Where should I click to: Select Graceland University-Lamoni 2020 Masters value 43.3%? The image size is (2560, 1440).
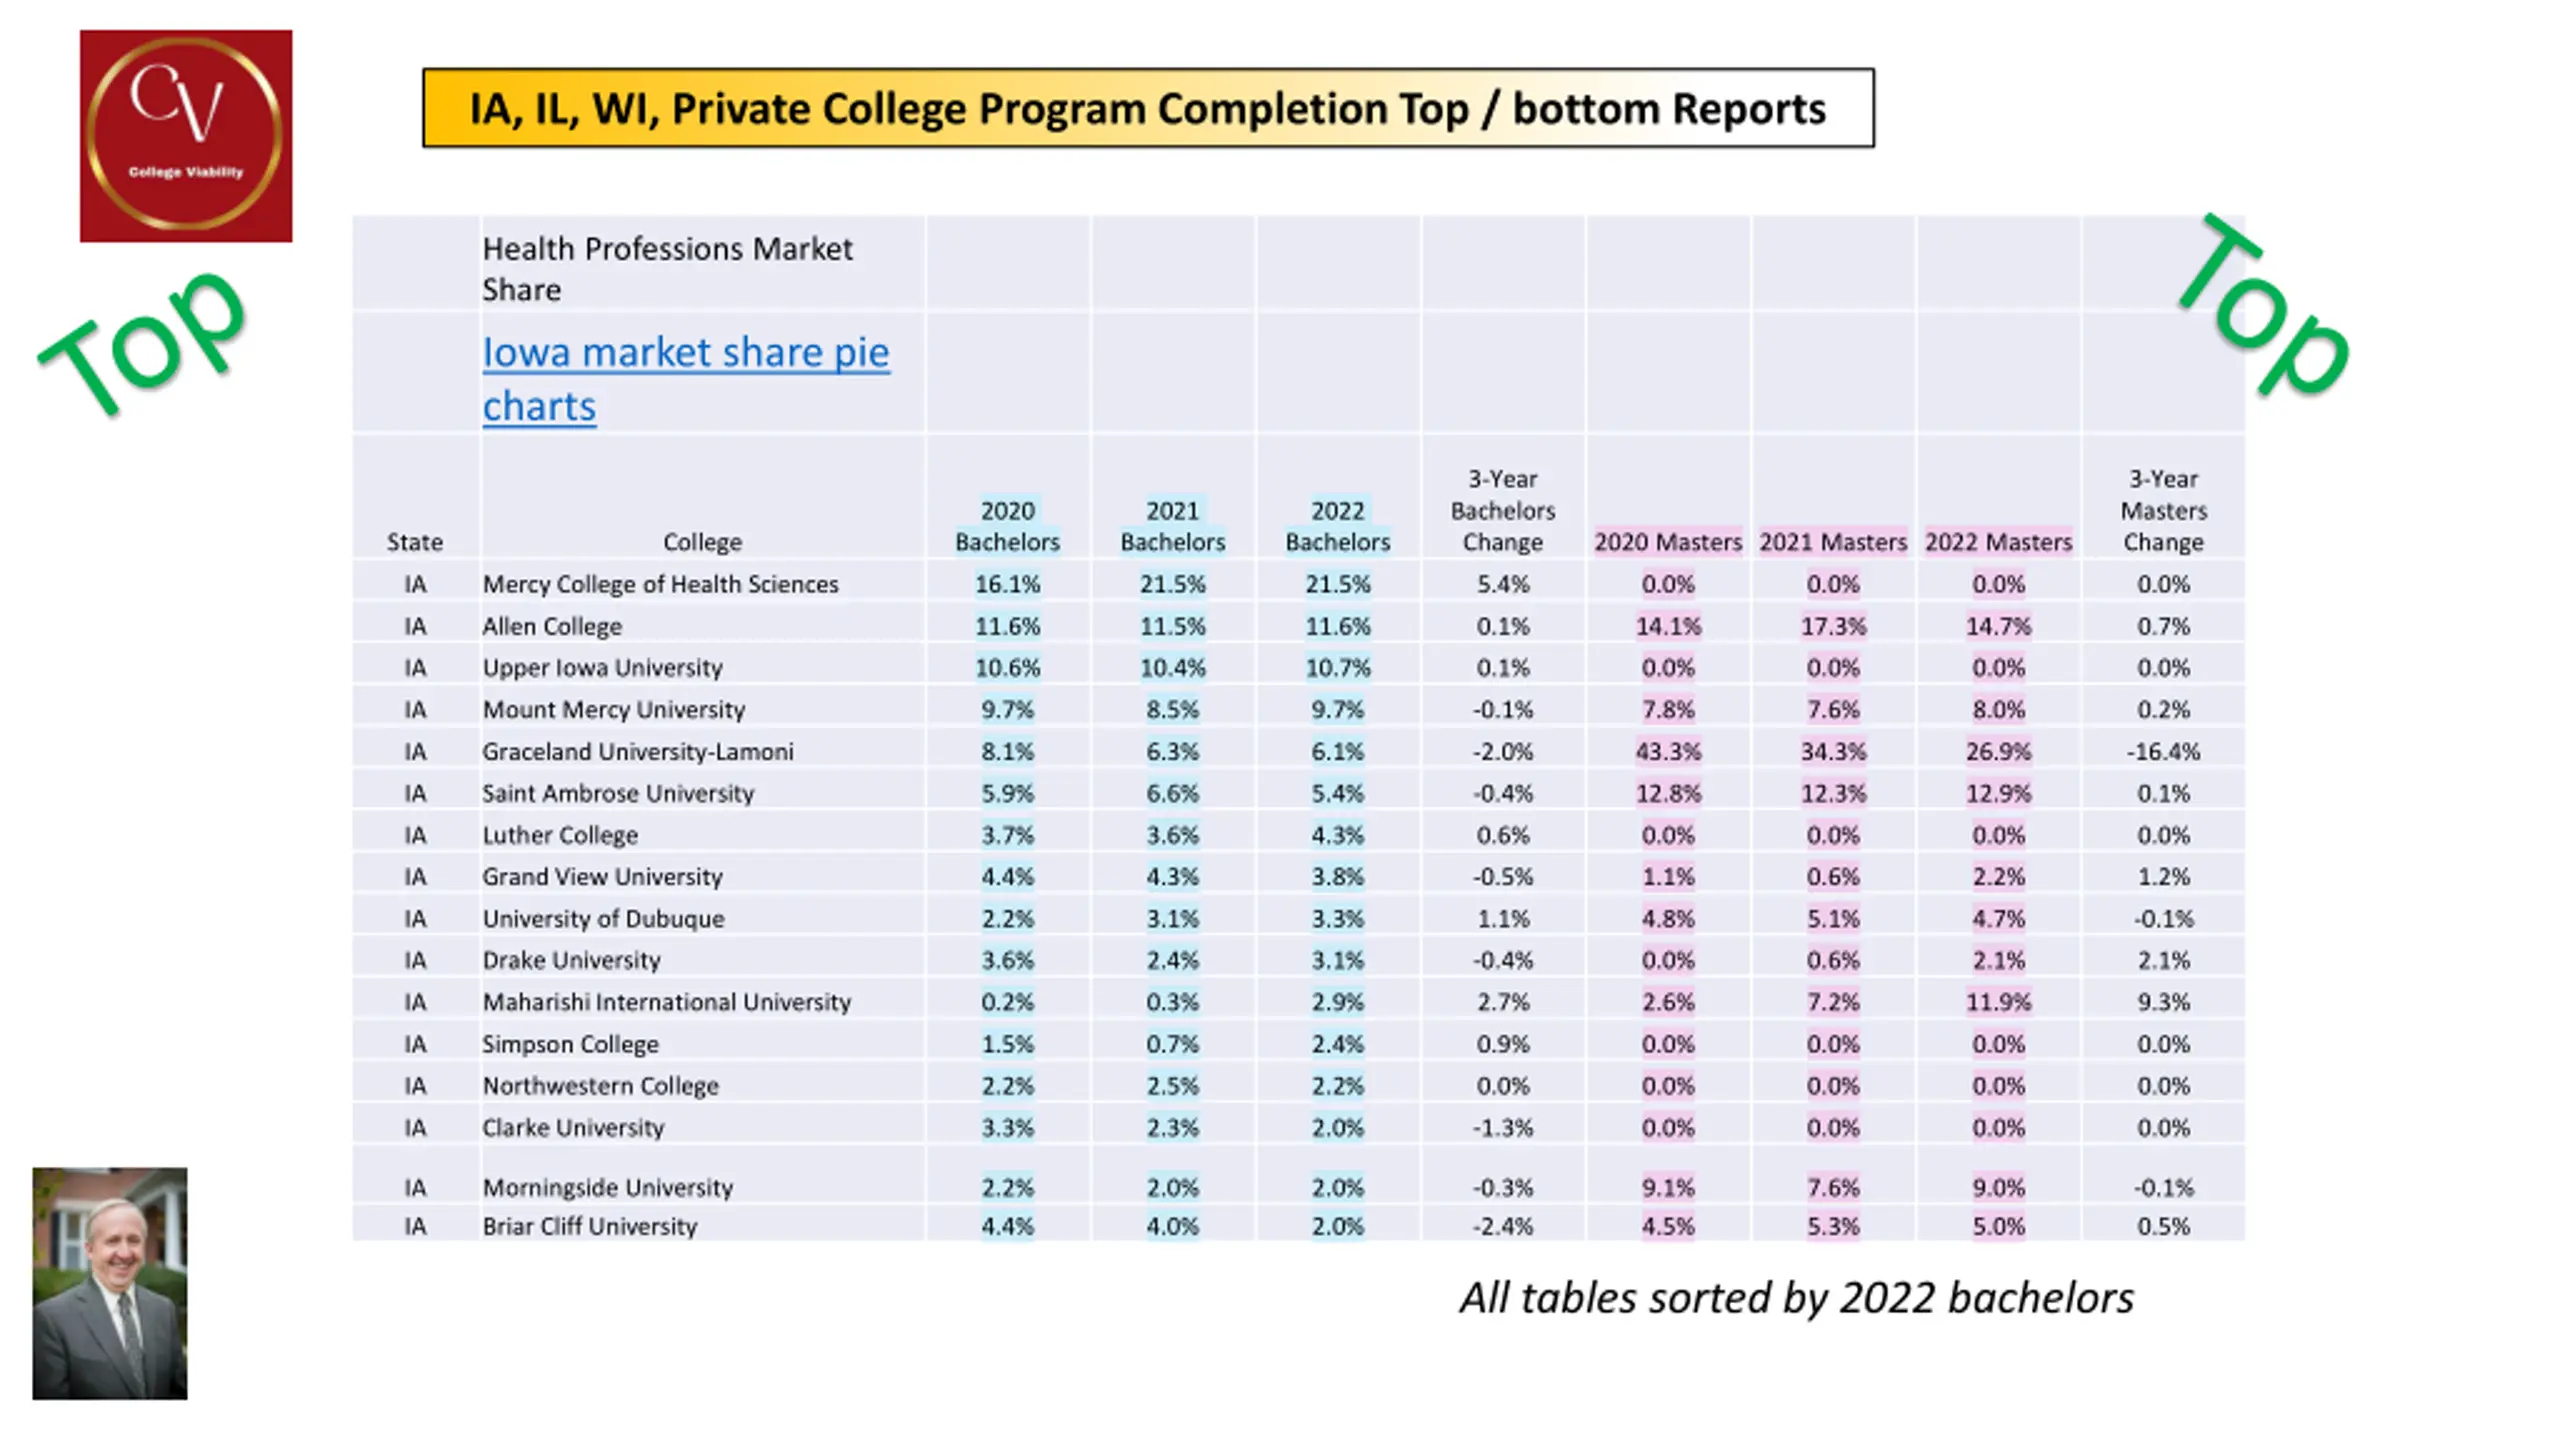pos(1667,751)
